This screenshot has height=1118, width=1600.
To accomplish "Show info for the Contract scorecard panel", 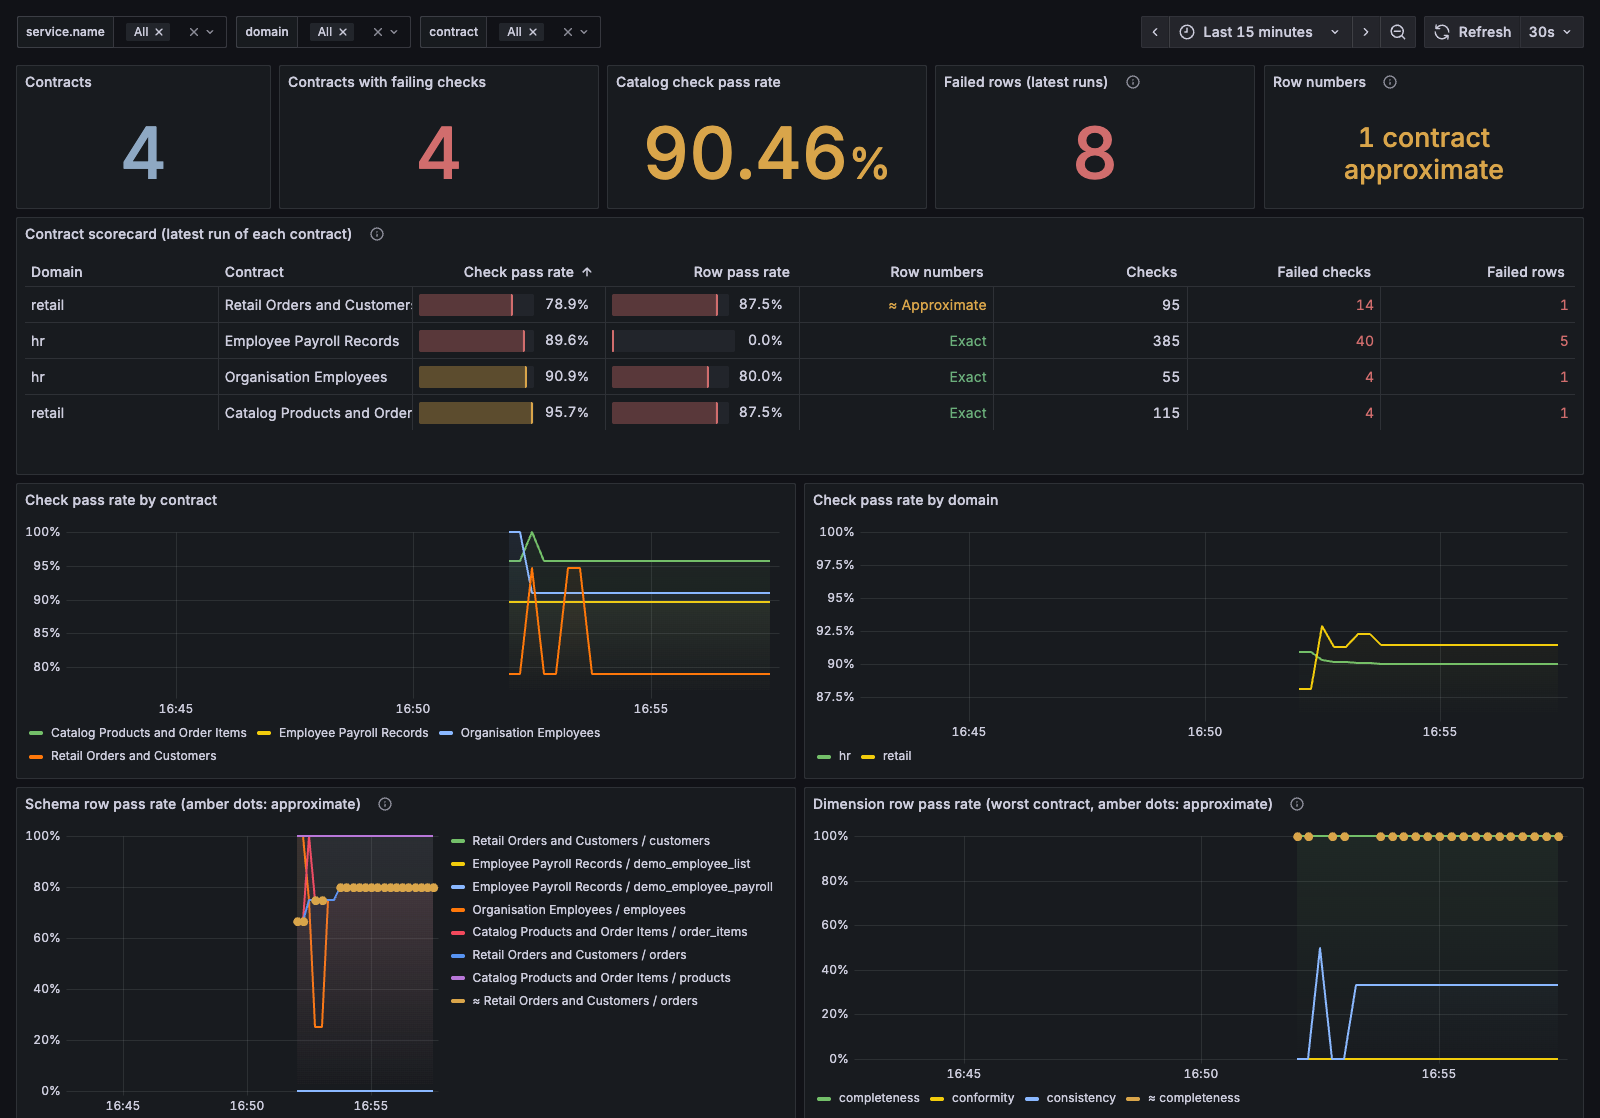I will coord(377,234).
